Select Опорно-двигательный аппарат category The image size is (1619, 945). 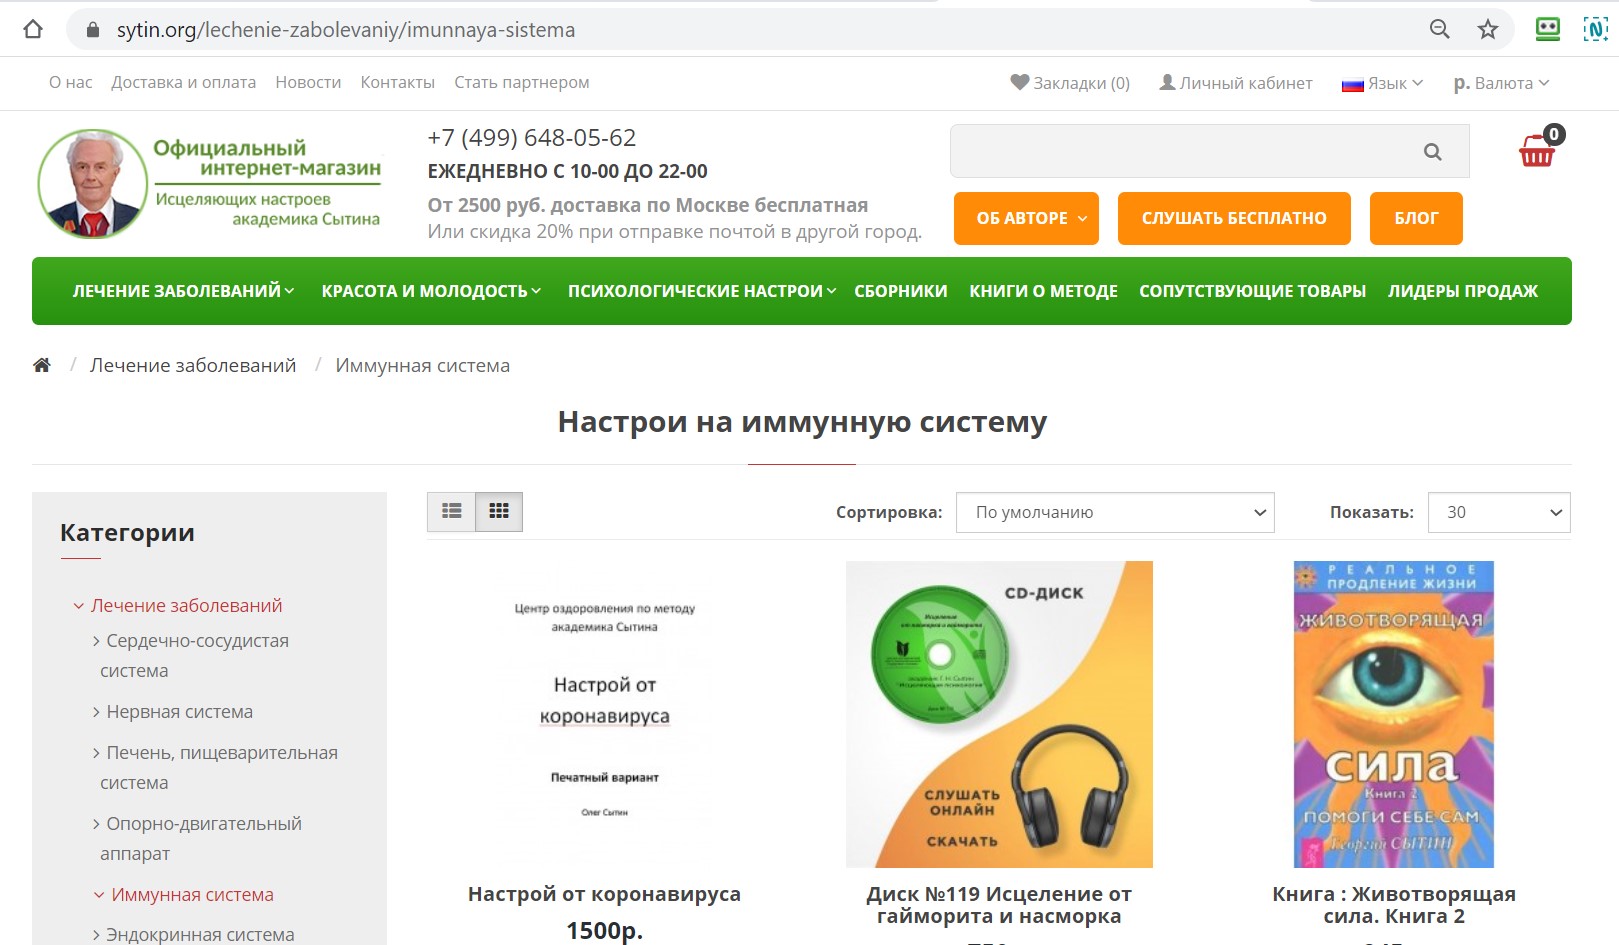click(x=200, y=838)
